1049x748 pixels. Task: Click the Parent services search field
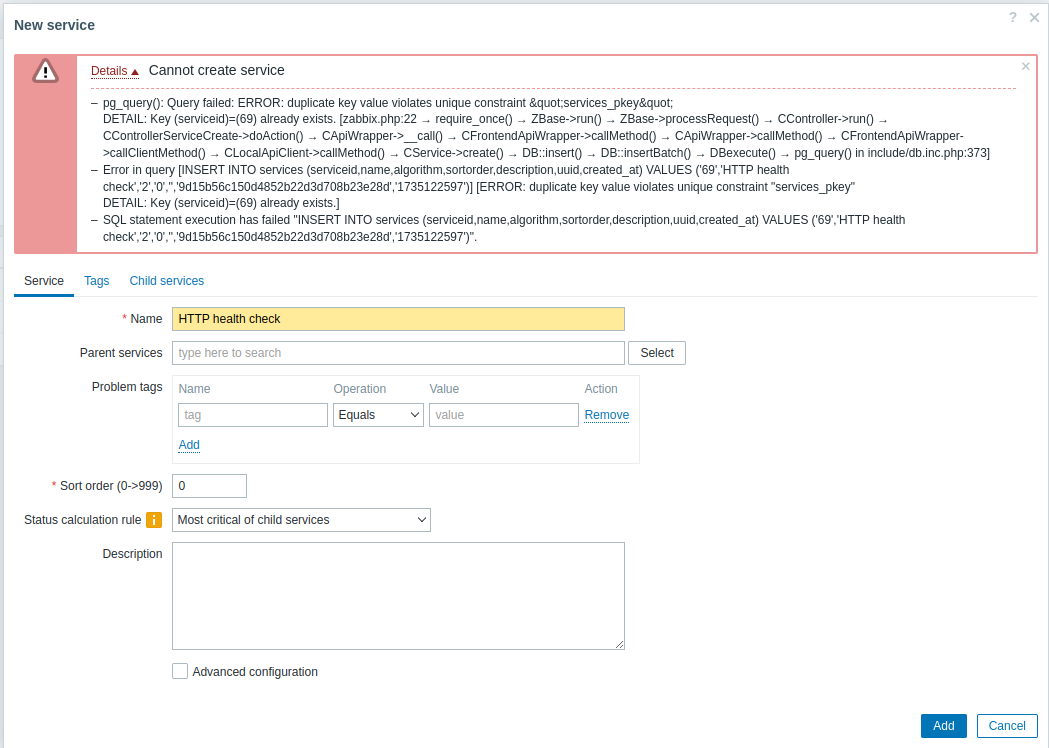click(398, 353)
